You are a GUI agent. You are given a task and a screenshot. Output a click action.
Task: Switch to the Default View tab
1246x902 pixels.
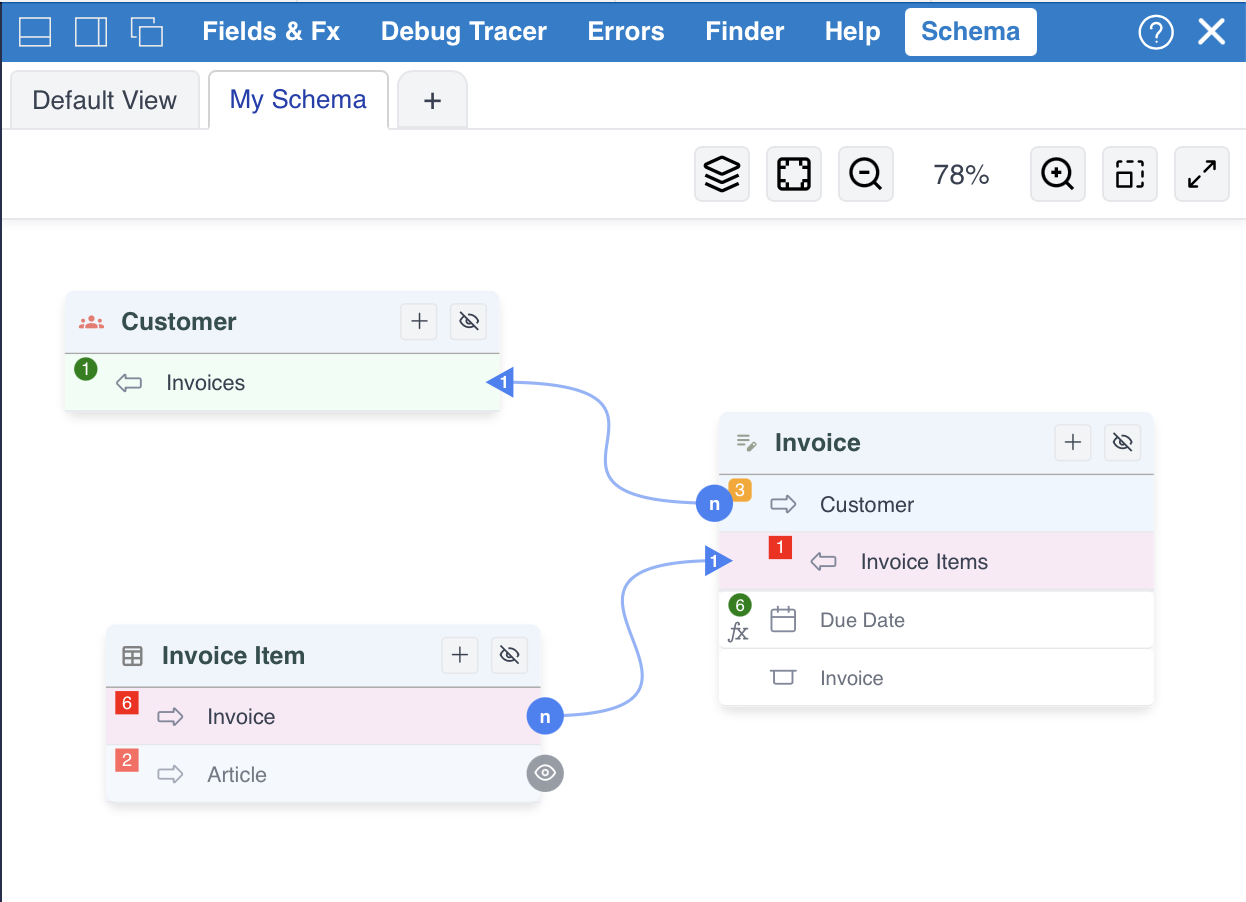point(104,100)
